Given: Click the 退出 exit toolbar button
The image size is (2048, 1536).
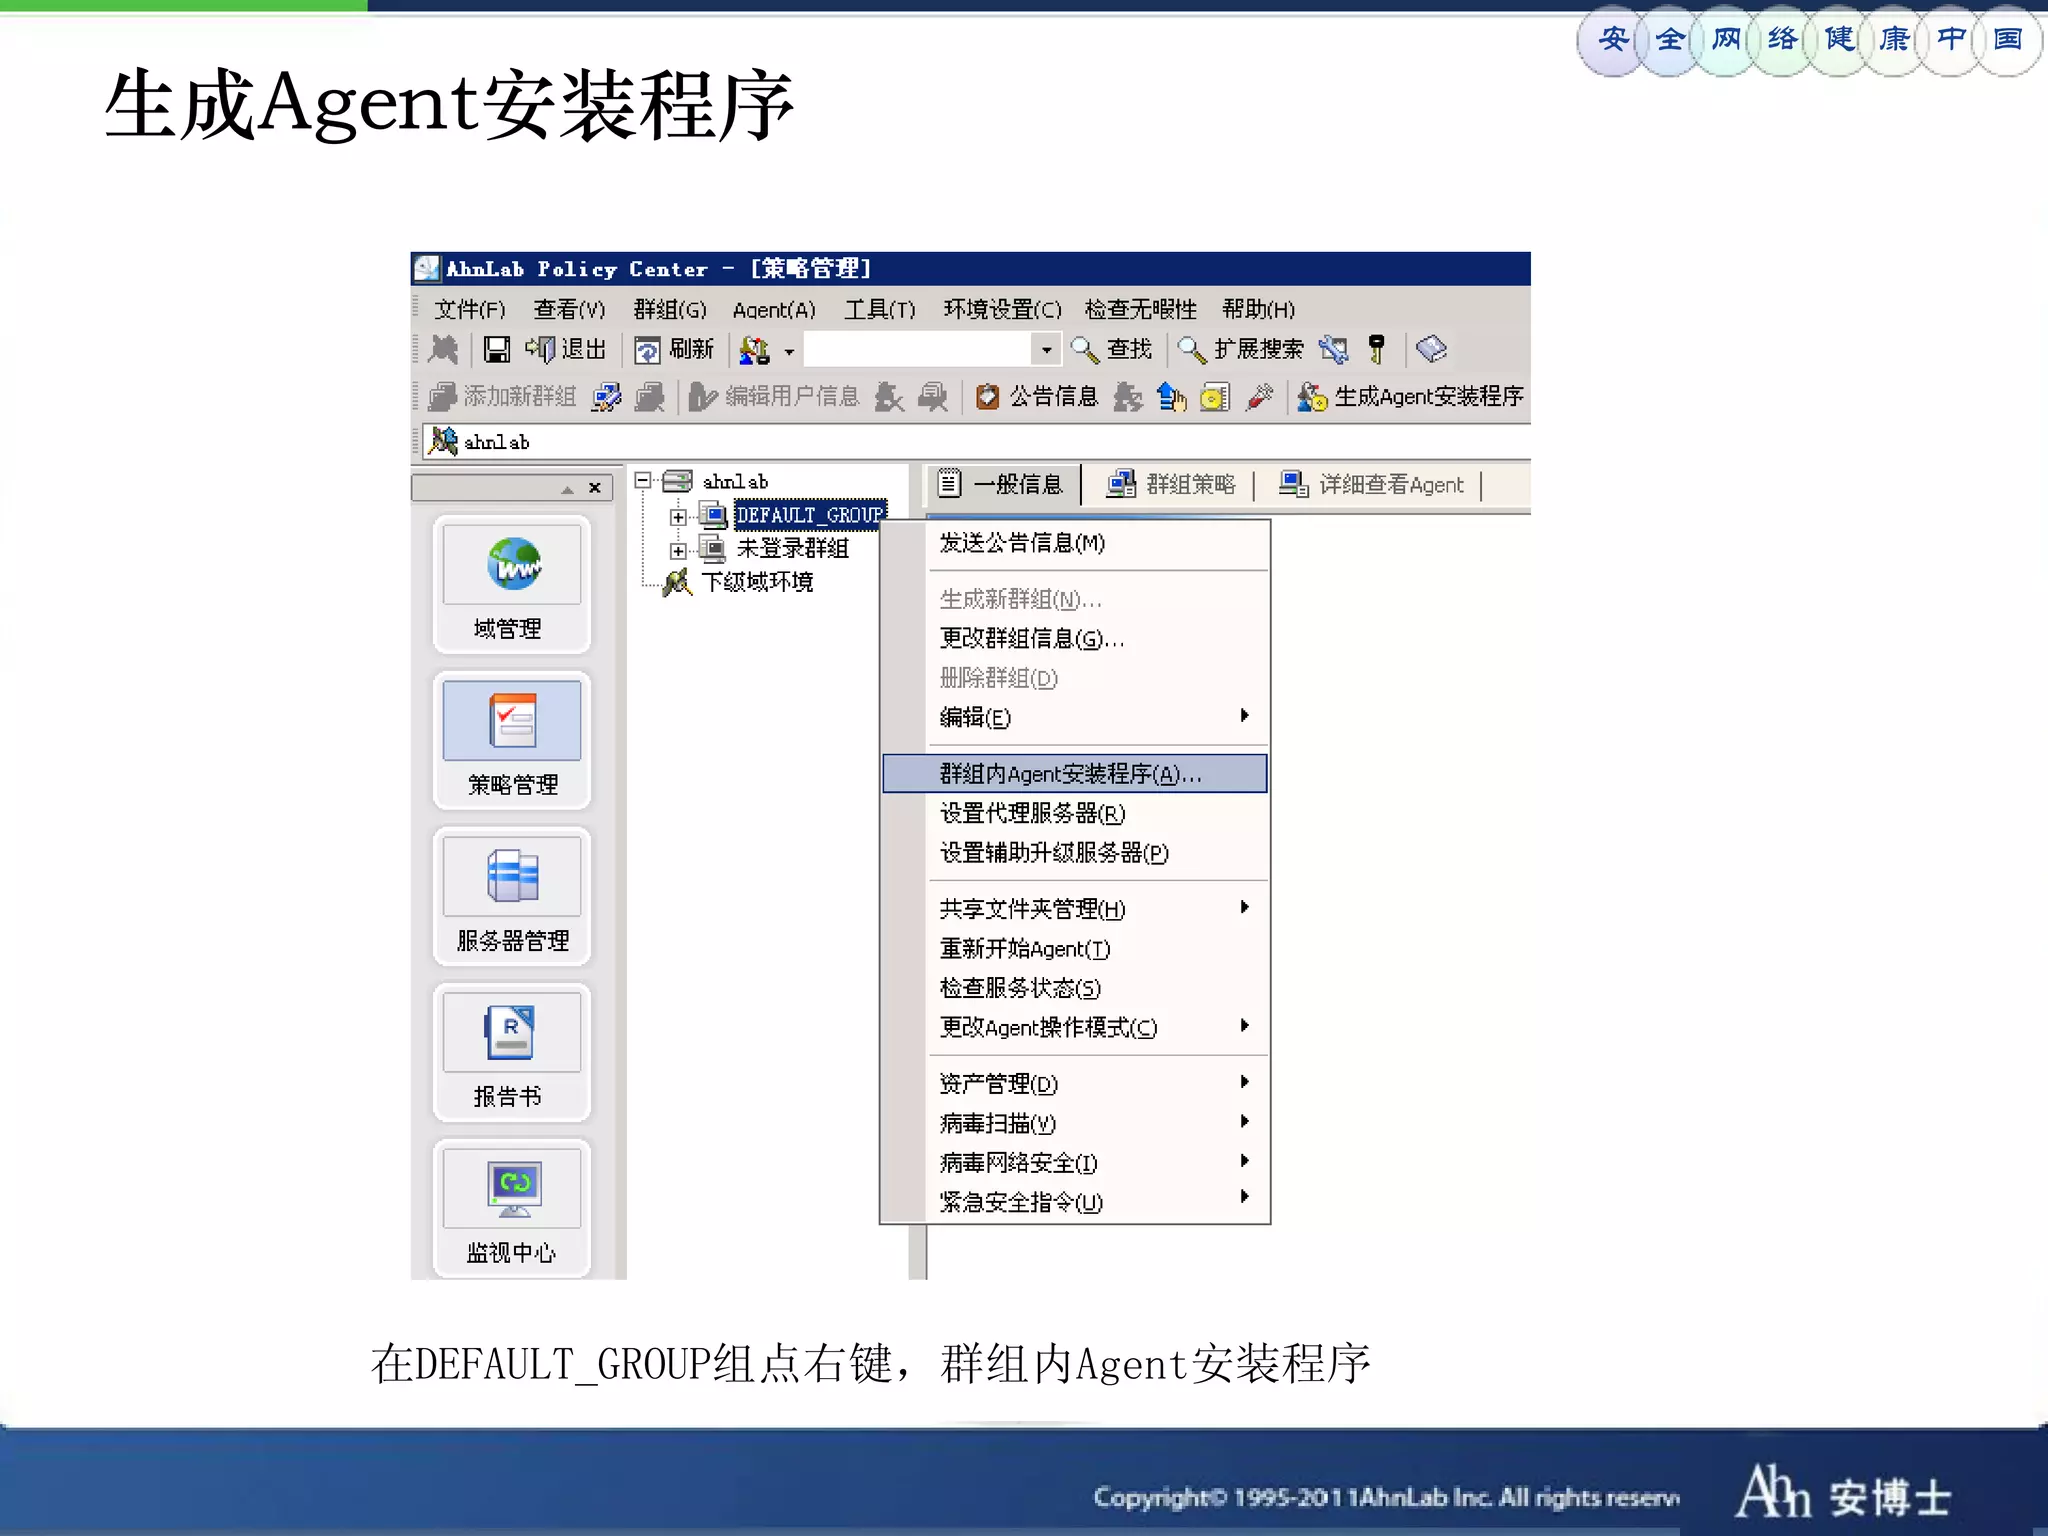Looking at the screenshot, I should point(566,349).
